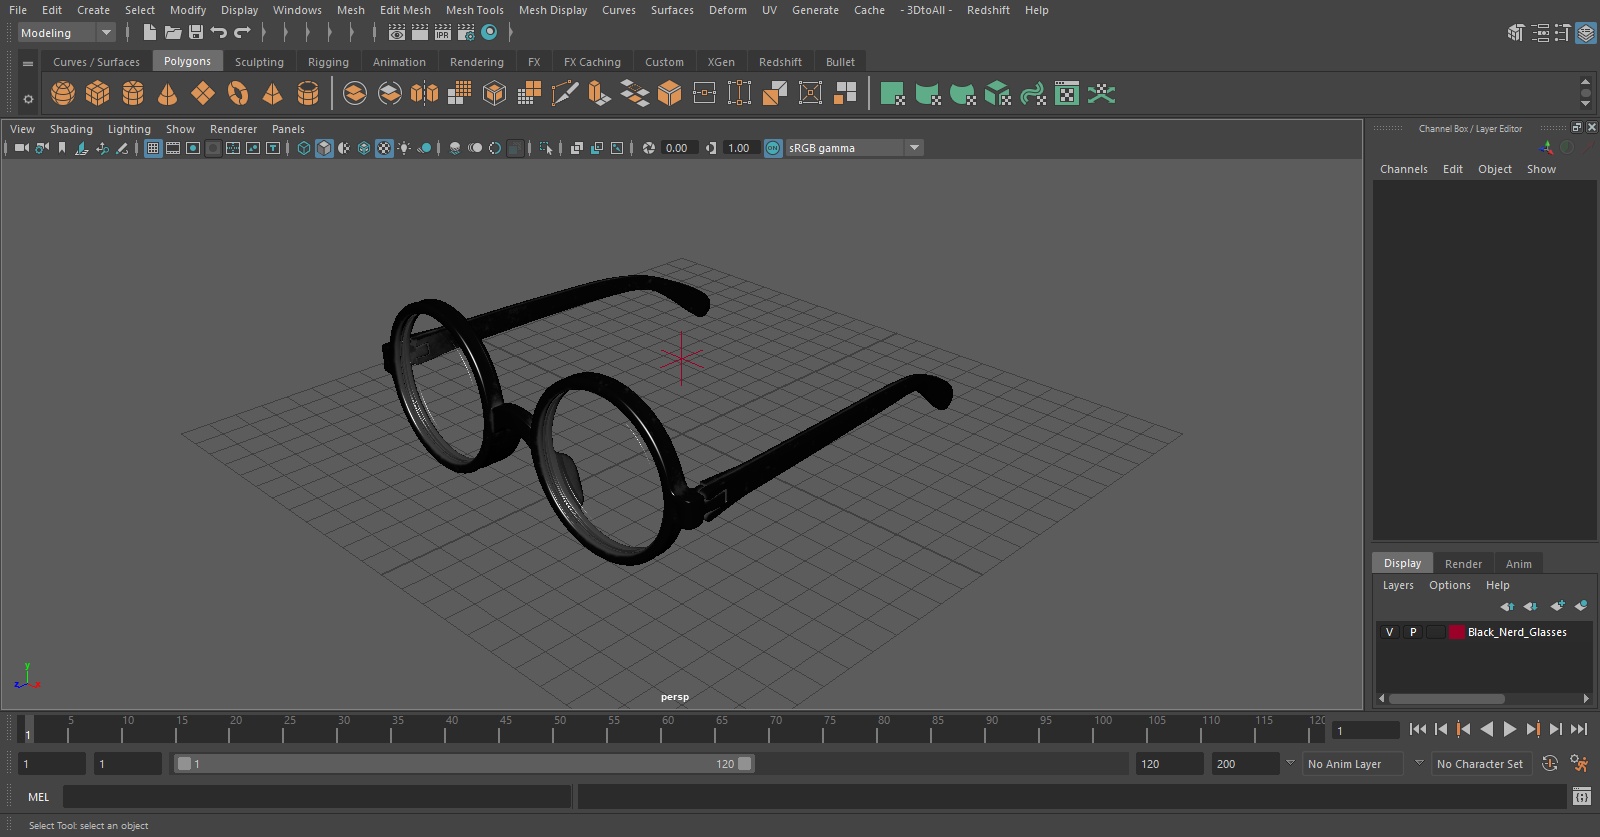Create a polygon torus from the shelf

(238, 94)
